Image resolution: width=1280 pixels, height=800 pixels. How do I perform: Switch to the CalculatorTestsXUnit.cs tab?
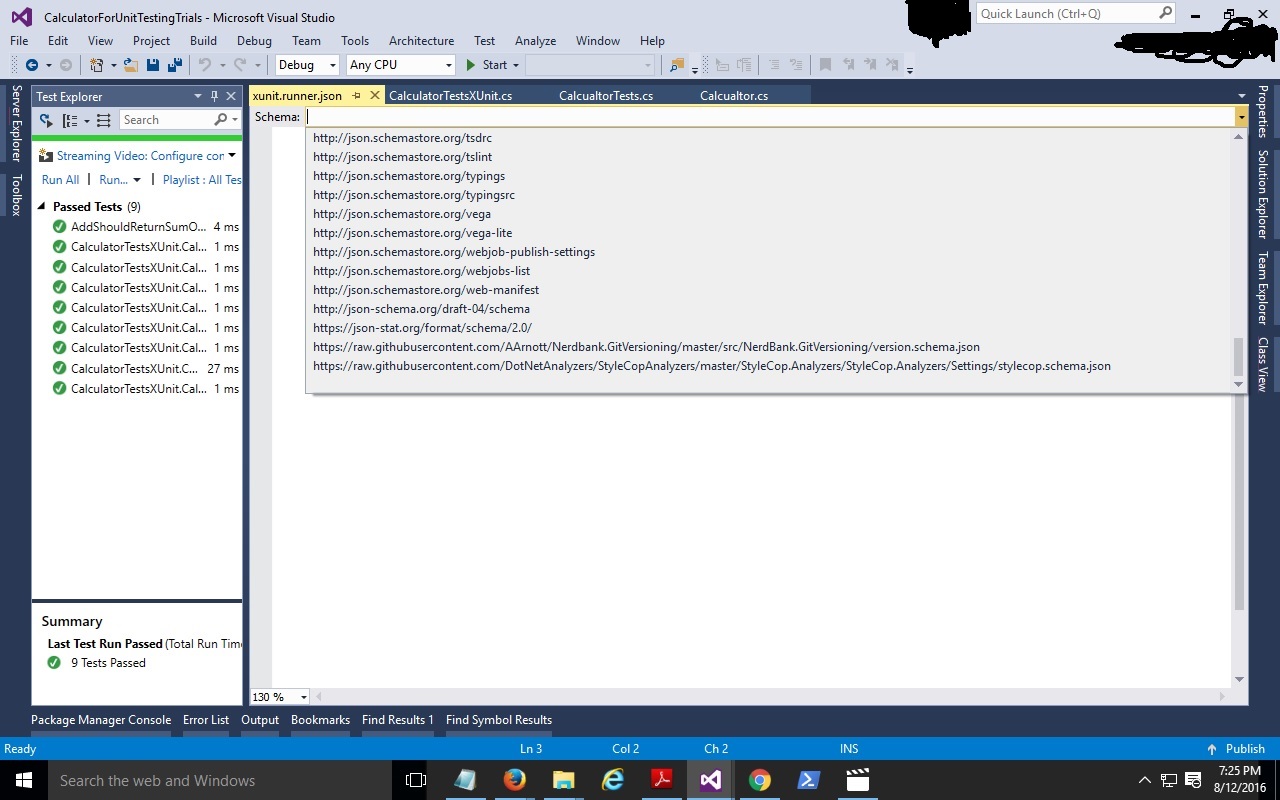(450, 96)
